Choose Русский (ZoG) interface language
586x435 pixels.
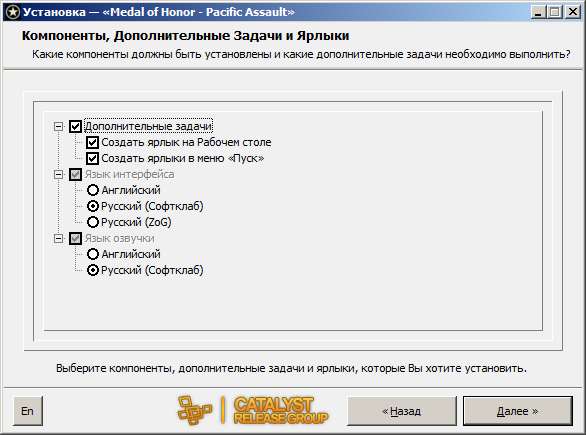93,222
